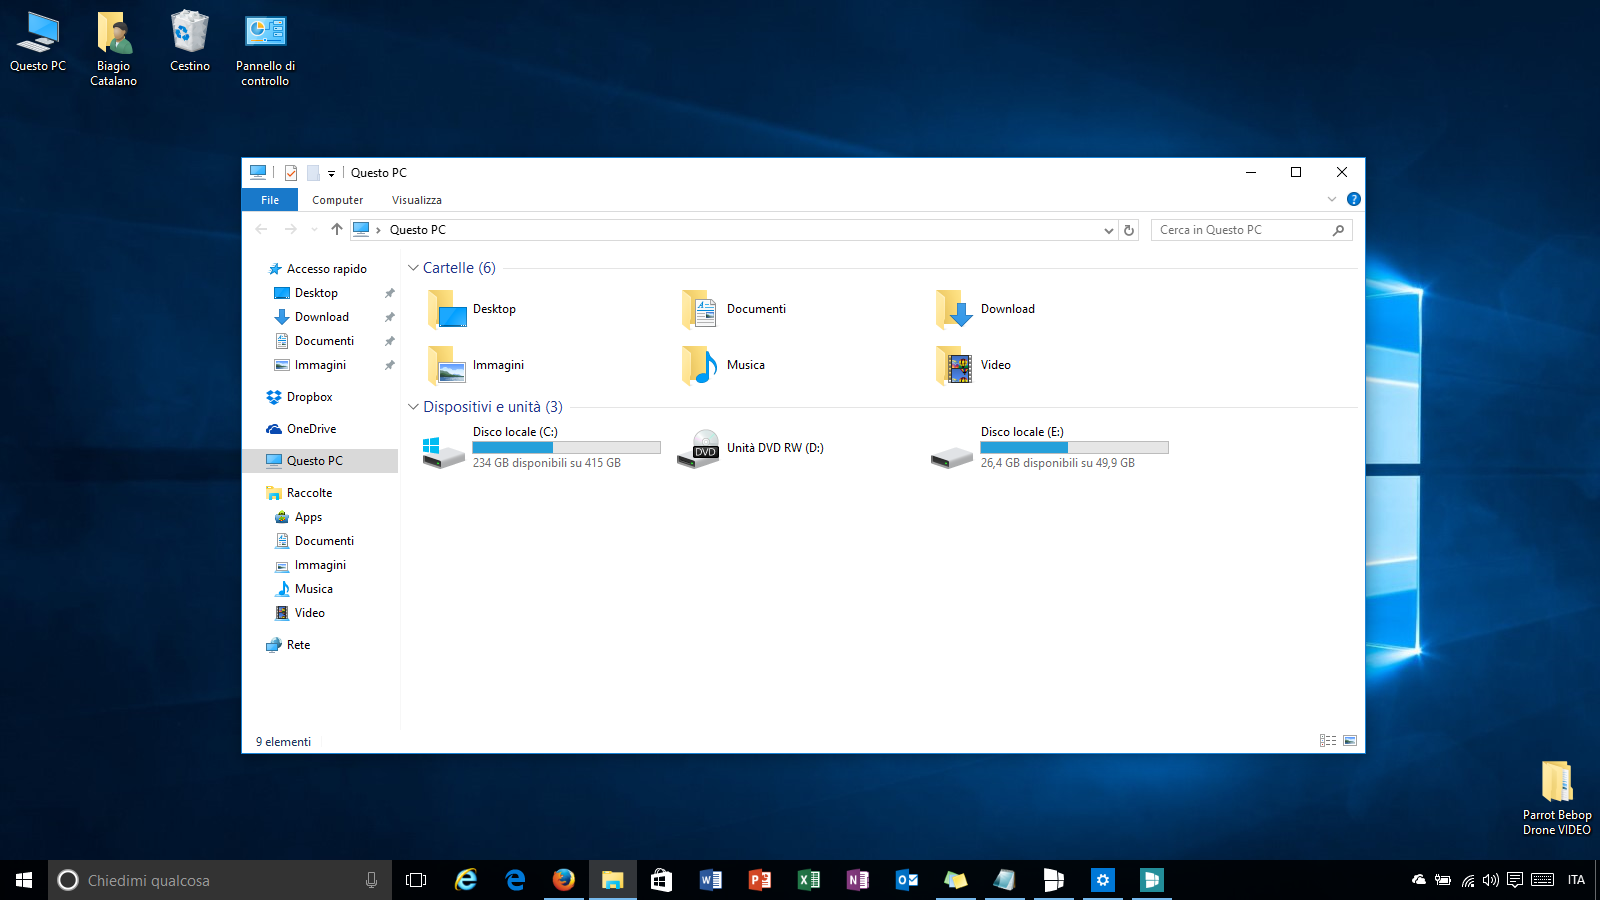Launch Word from the taskbar
This screenshot has width=1600, height=900.
pos(711,880)
